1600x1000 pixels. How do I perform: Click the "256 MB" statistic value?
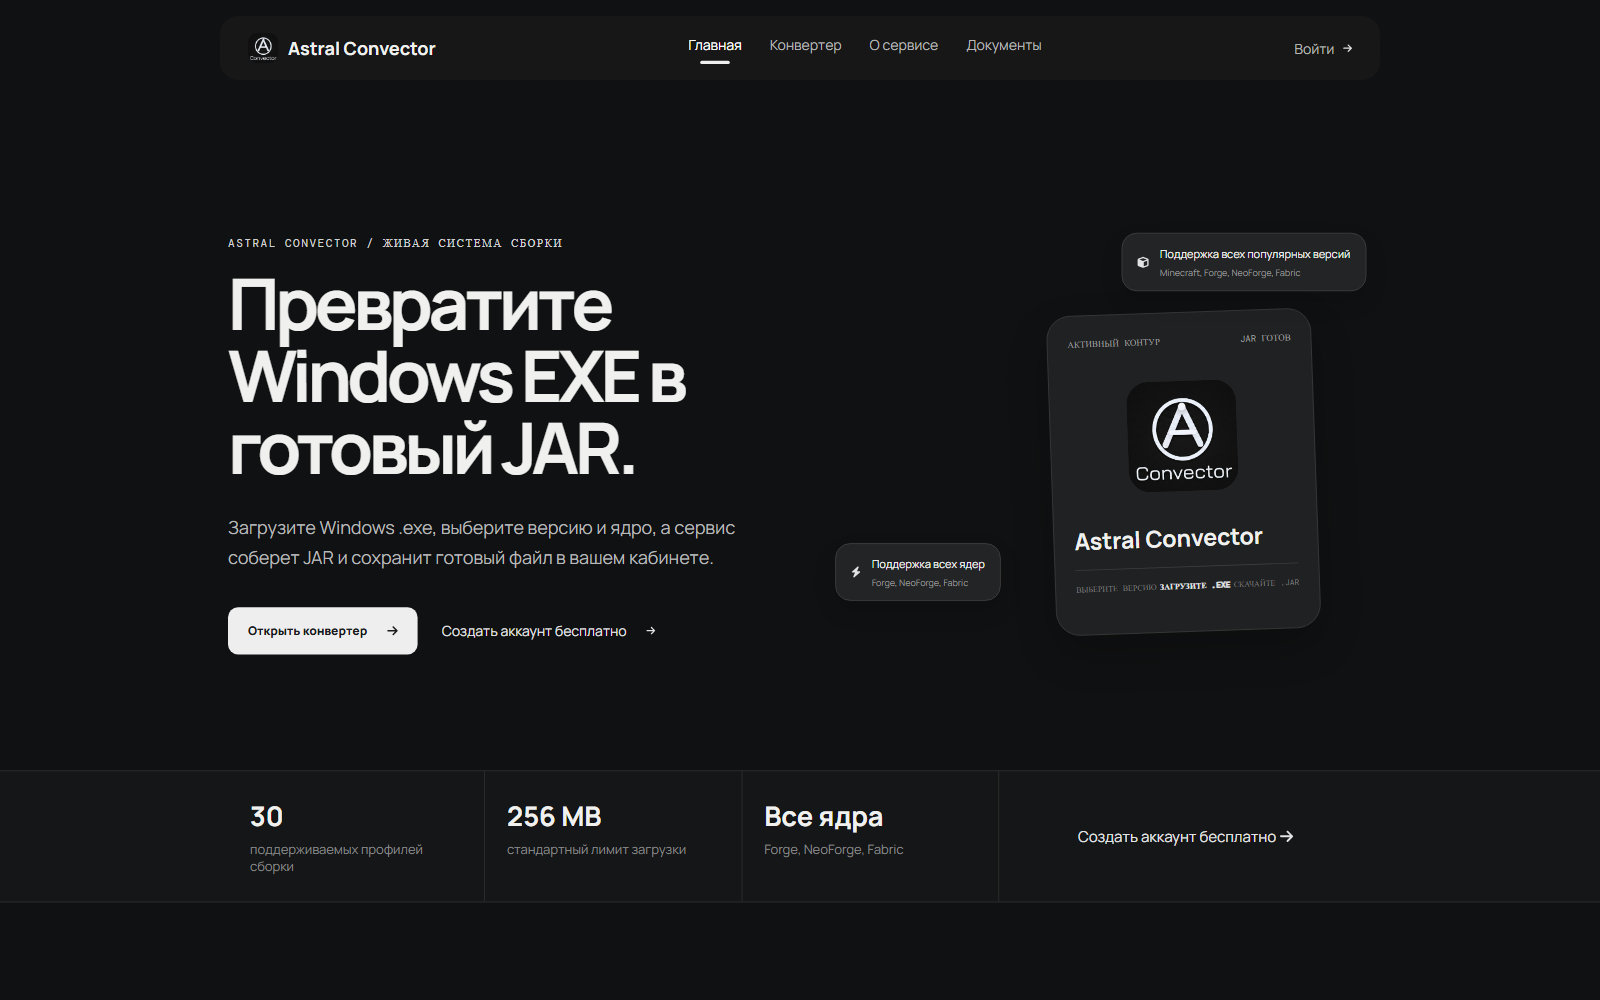(554, 817)
